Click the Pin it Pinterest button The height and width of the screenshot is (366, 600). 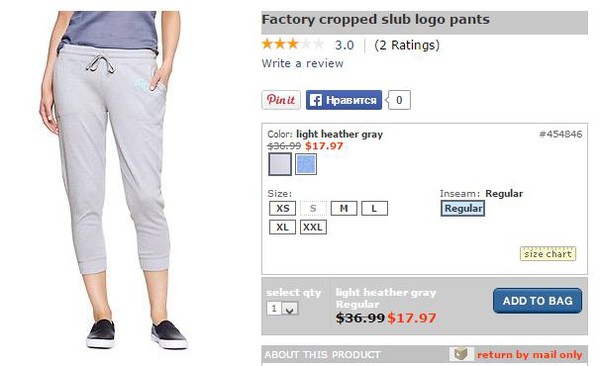pos(281,100)
